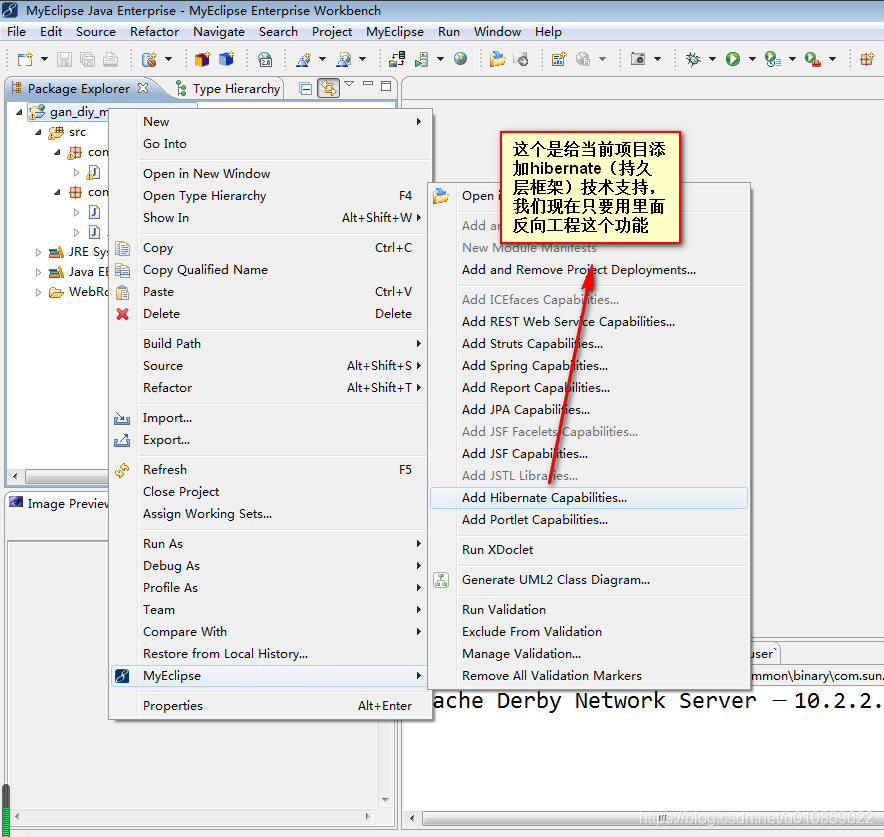Click the Print toolbar icon
The image size is (884, 837).
click(x=110, y=59)
